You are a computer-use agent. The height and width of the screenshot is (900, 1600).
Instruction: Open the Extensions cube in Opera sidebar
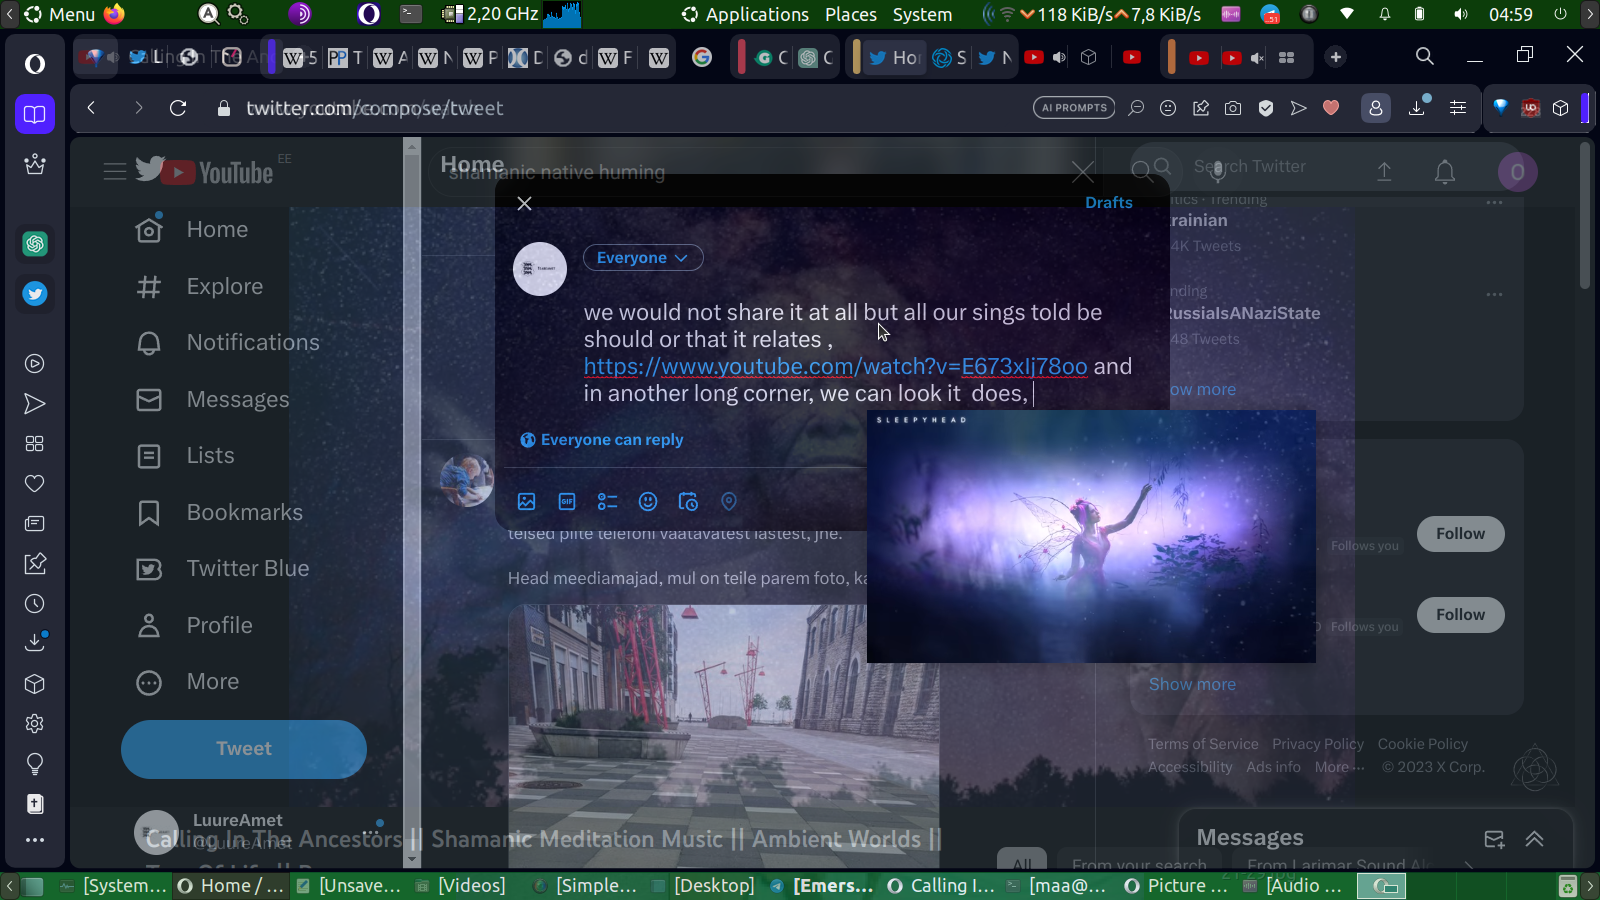(35, 684)
